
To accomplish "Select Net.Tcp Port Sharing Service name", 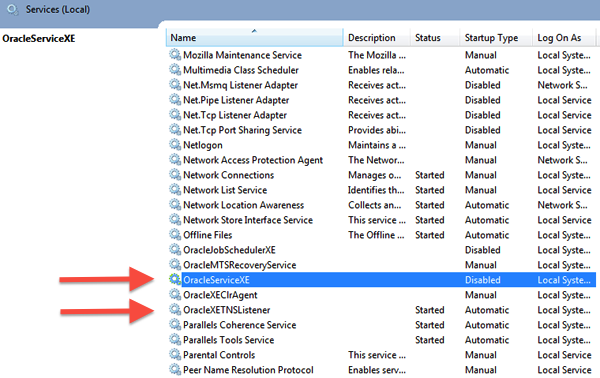I will pyautogui.click(x=242, y=130).
